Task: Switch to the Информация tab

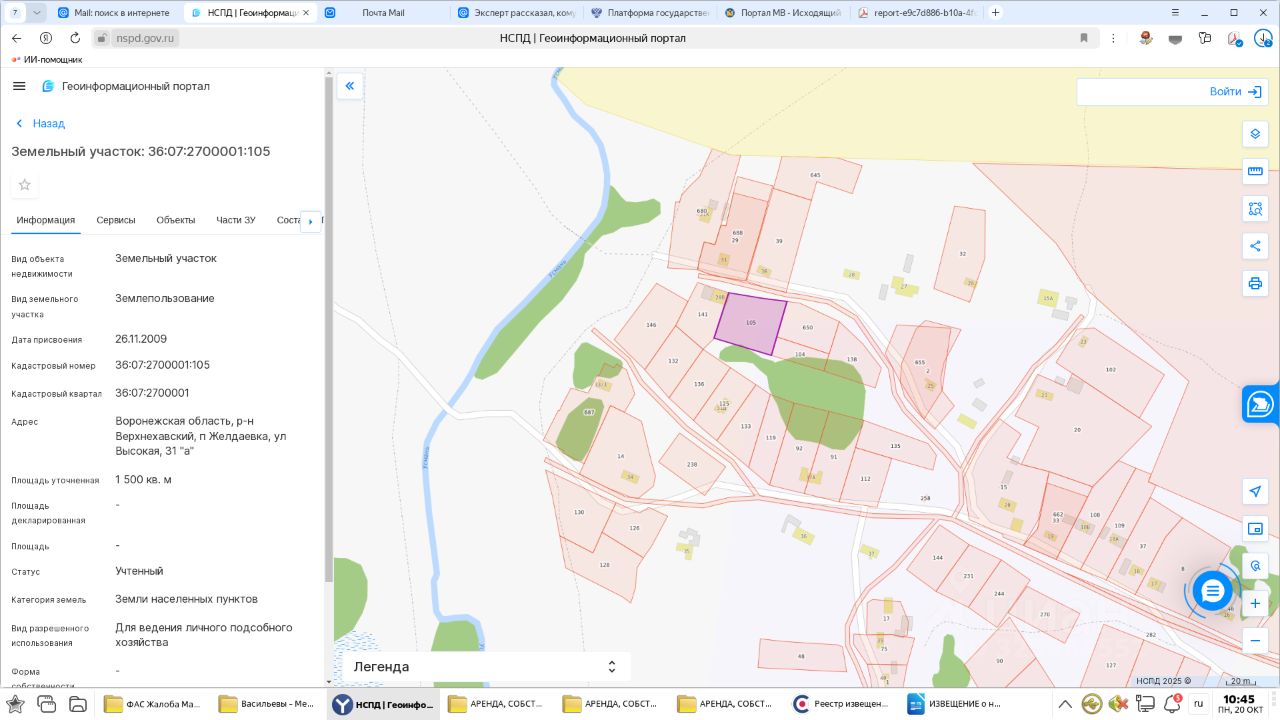Action: point(46,220)
